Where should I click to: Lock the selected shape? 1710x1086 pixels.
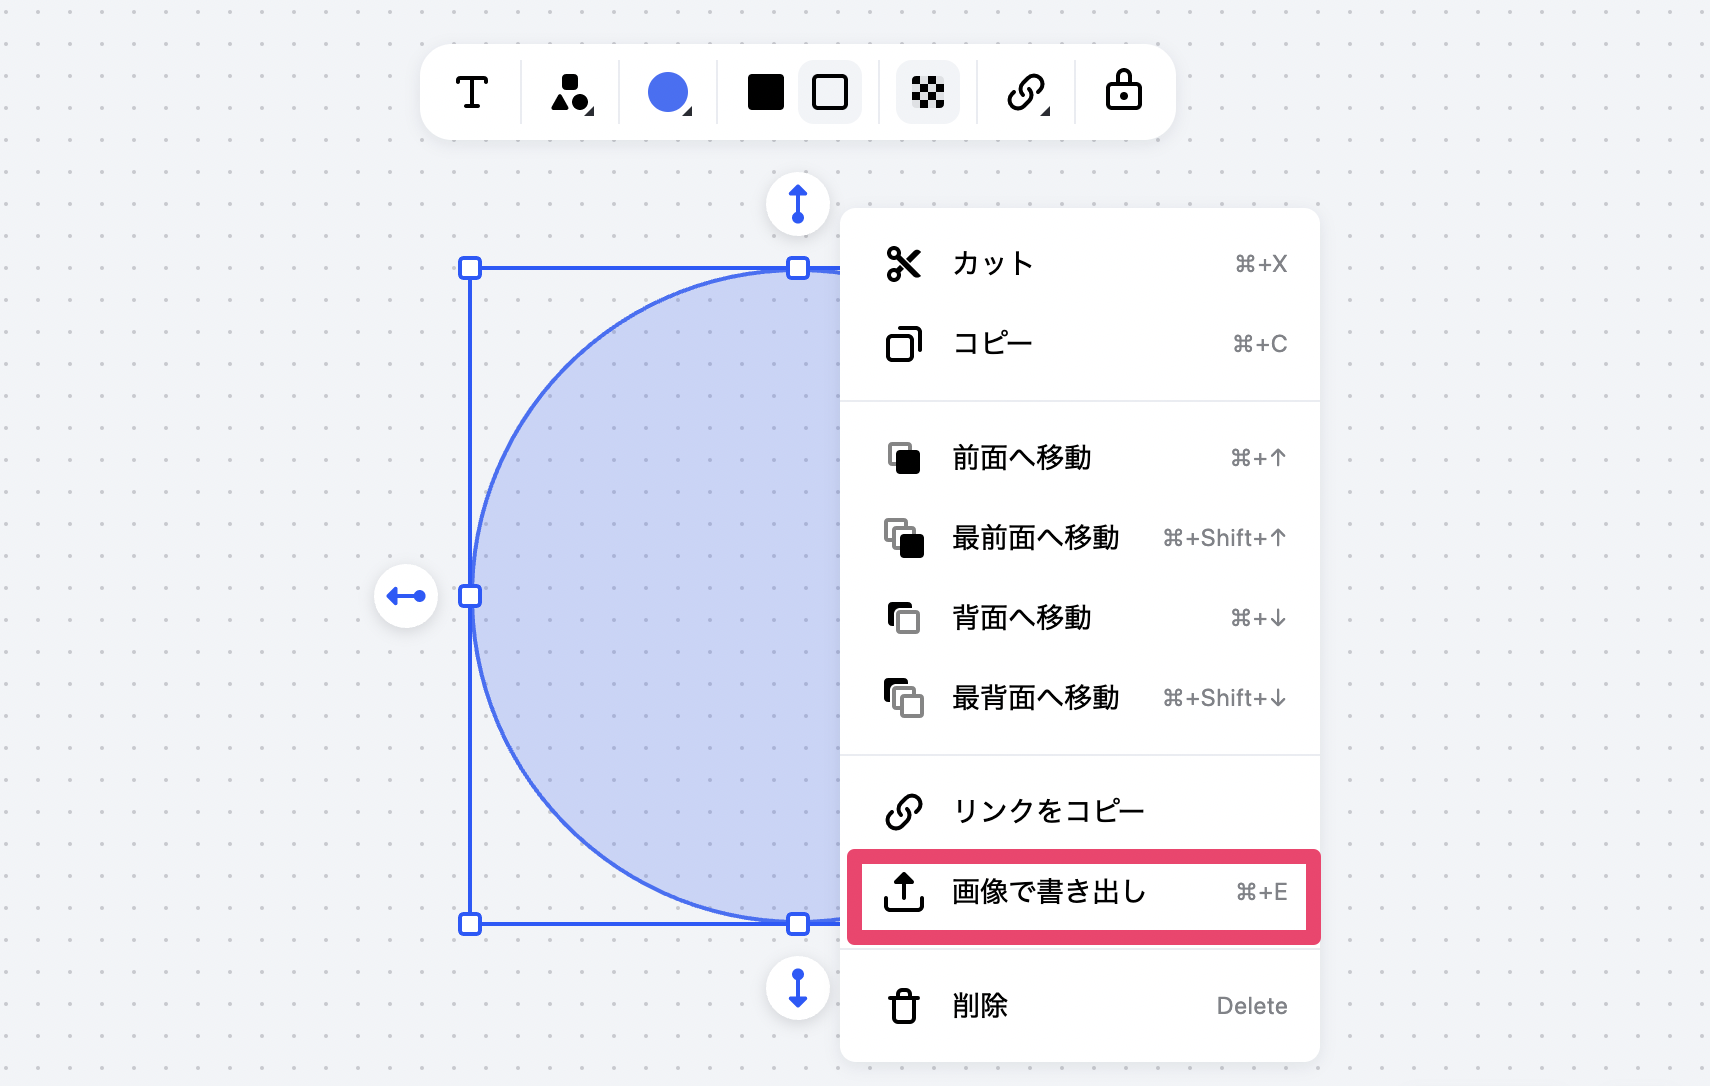(x=1124, y=91)
